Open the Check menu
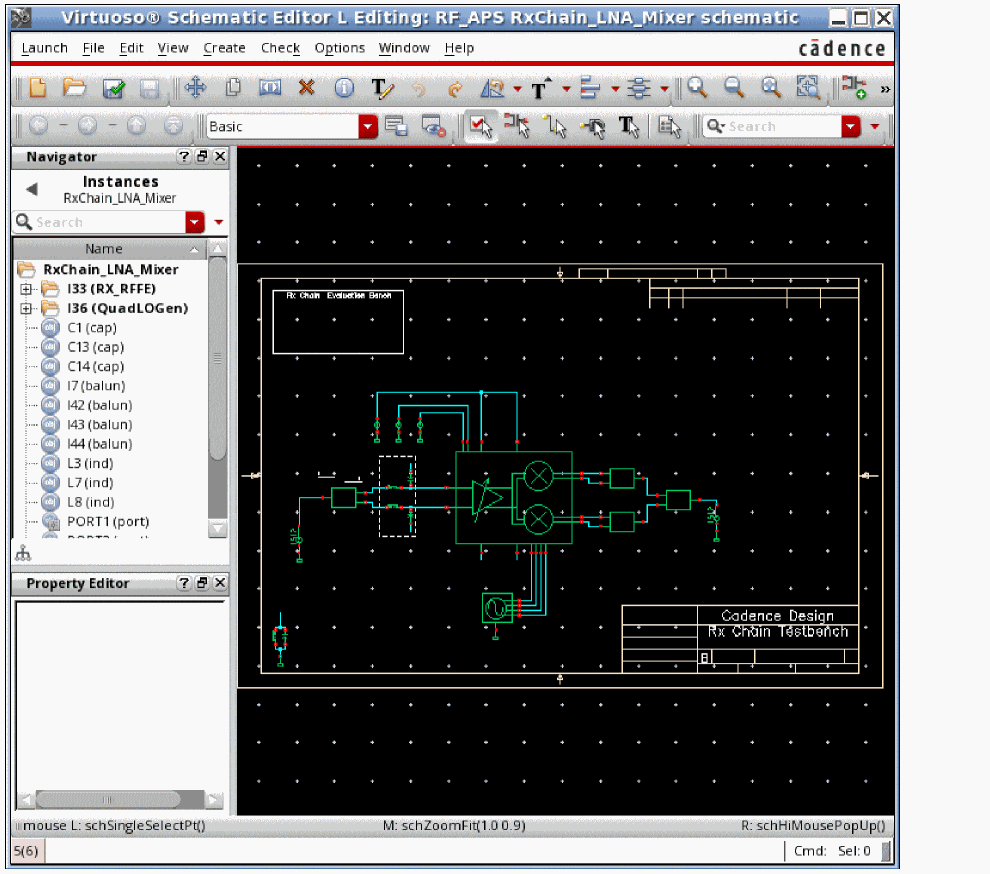Screen dimensions: 990x874 pyautogui.click(x=280, y=48)
